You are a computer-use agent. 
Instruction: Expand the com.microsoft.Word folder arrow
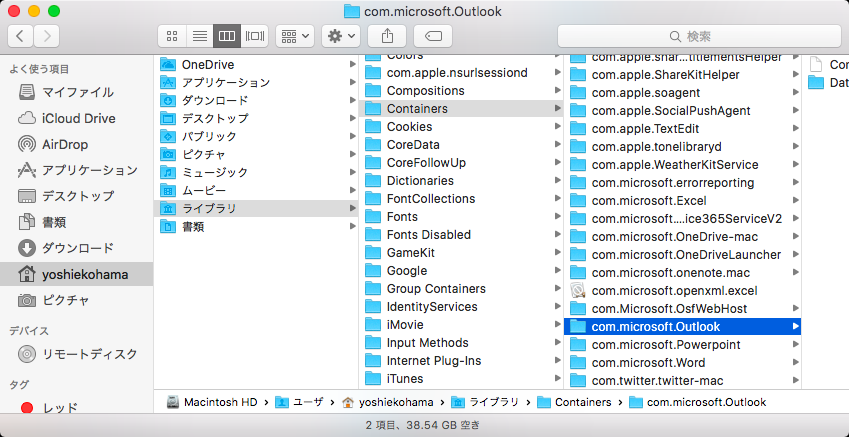coord(795,362)
